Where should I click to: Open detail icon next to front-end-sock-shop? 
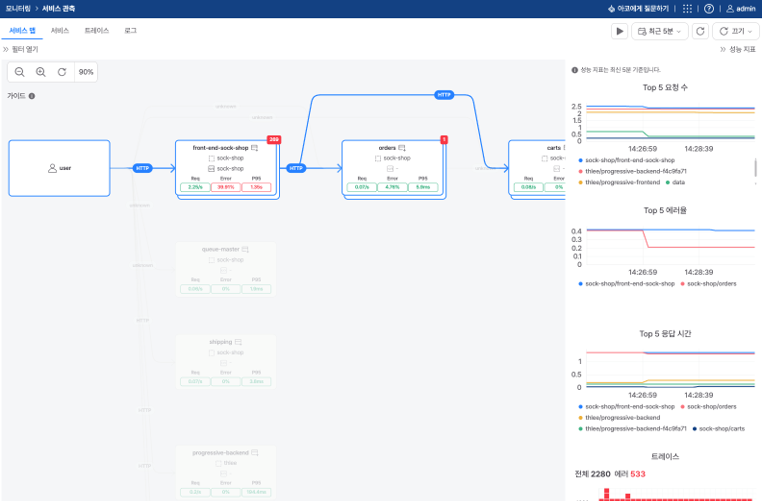point(255,148)
